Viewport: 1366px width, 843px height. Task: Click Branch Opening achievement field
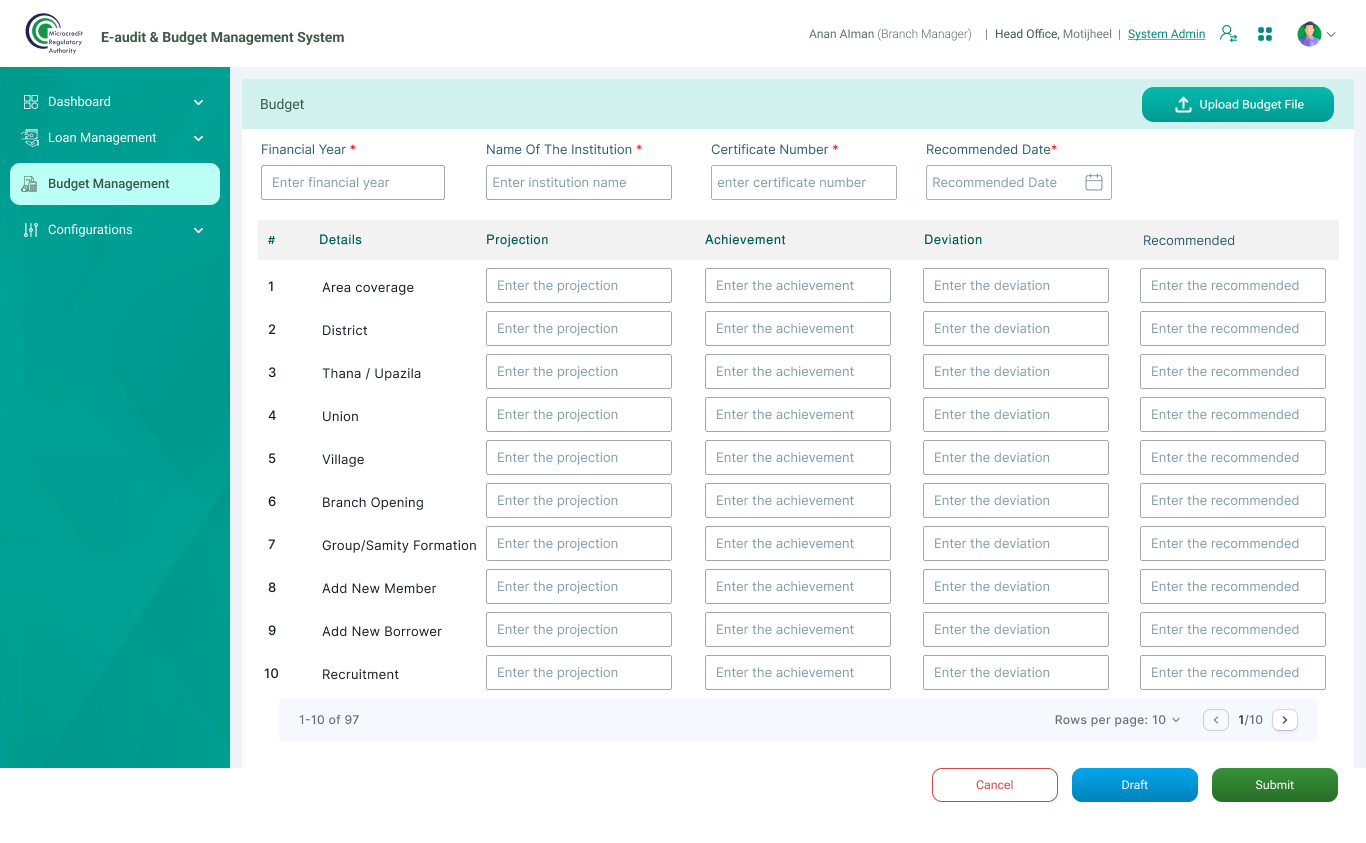pos(798,501)
